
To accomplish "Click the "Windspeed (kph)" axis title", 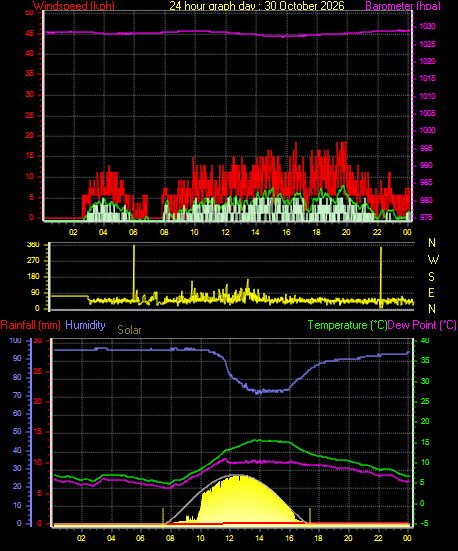I will (74, 6).
